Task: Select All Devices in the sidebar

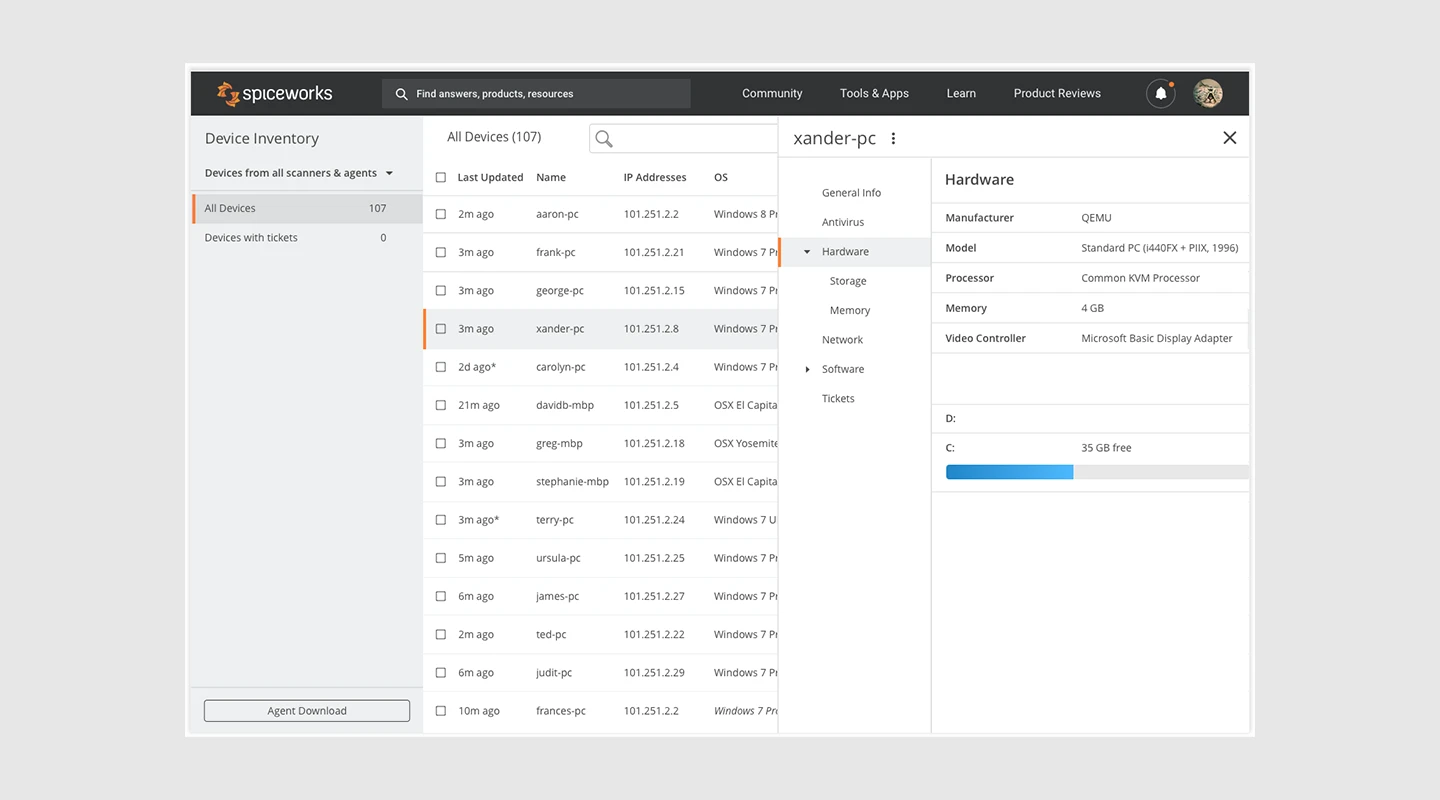Action: pos(307,208)
